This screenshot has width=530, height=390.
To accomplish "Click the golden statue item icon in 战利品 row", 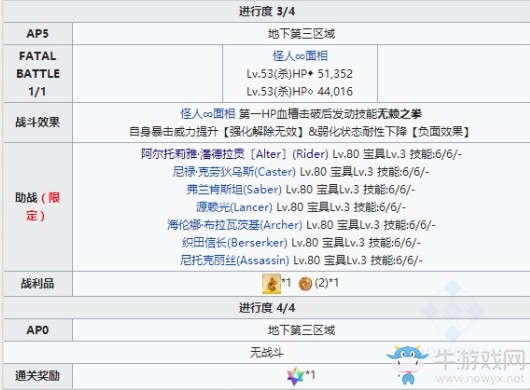I will tap(271, 284).
